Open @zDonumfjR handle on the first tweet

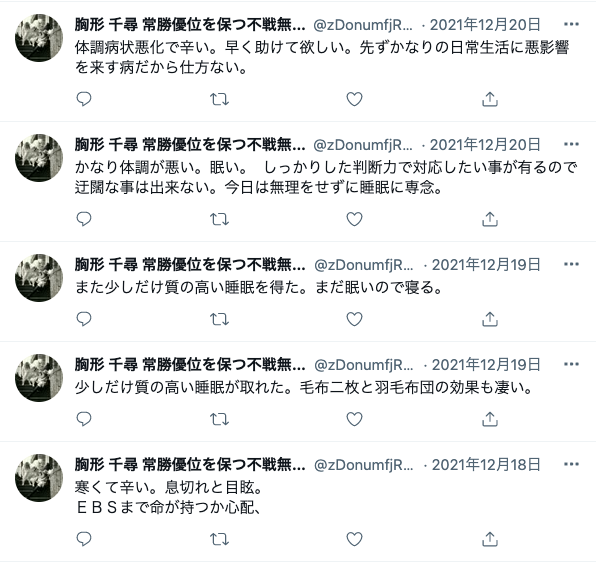[363, 25]
